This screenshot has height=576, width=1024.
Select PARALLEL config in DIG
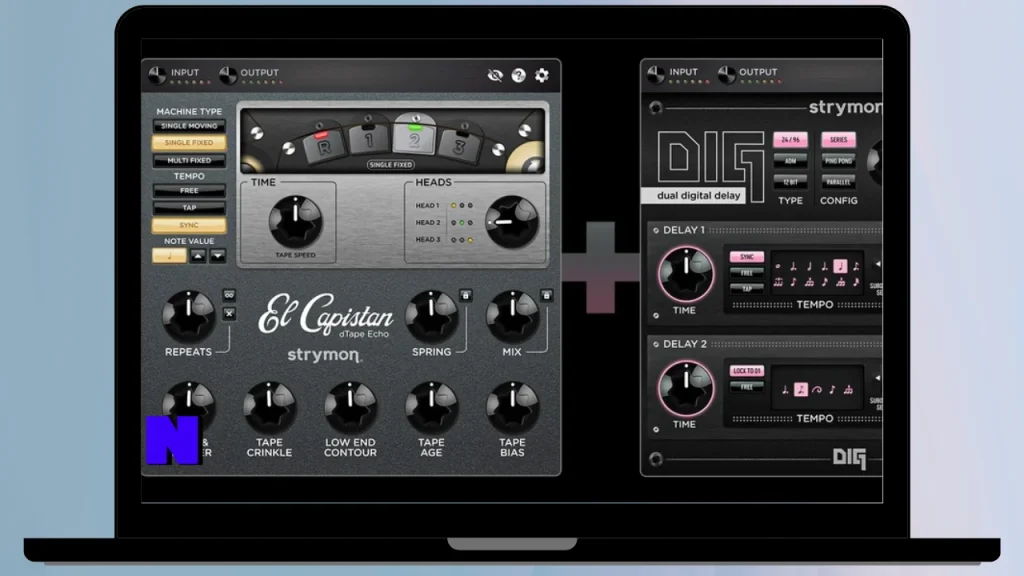[x=839, y=182]
